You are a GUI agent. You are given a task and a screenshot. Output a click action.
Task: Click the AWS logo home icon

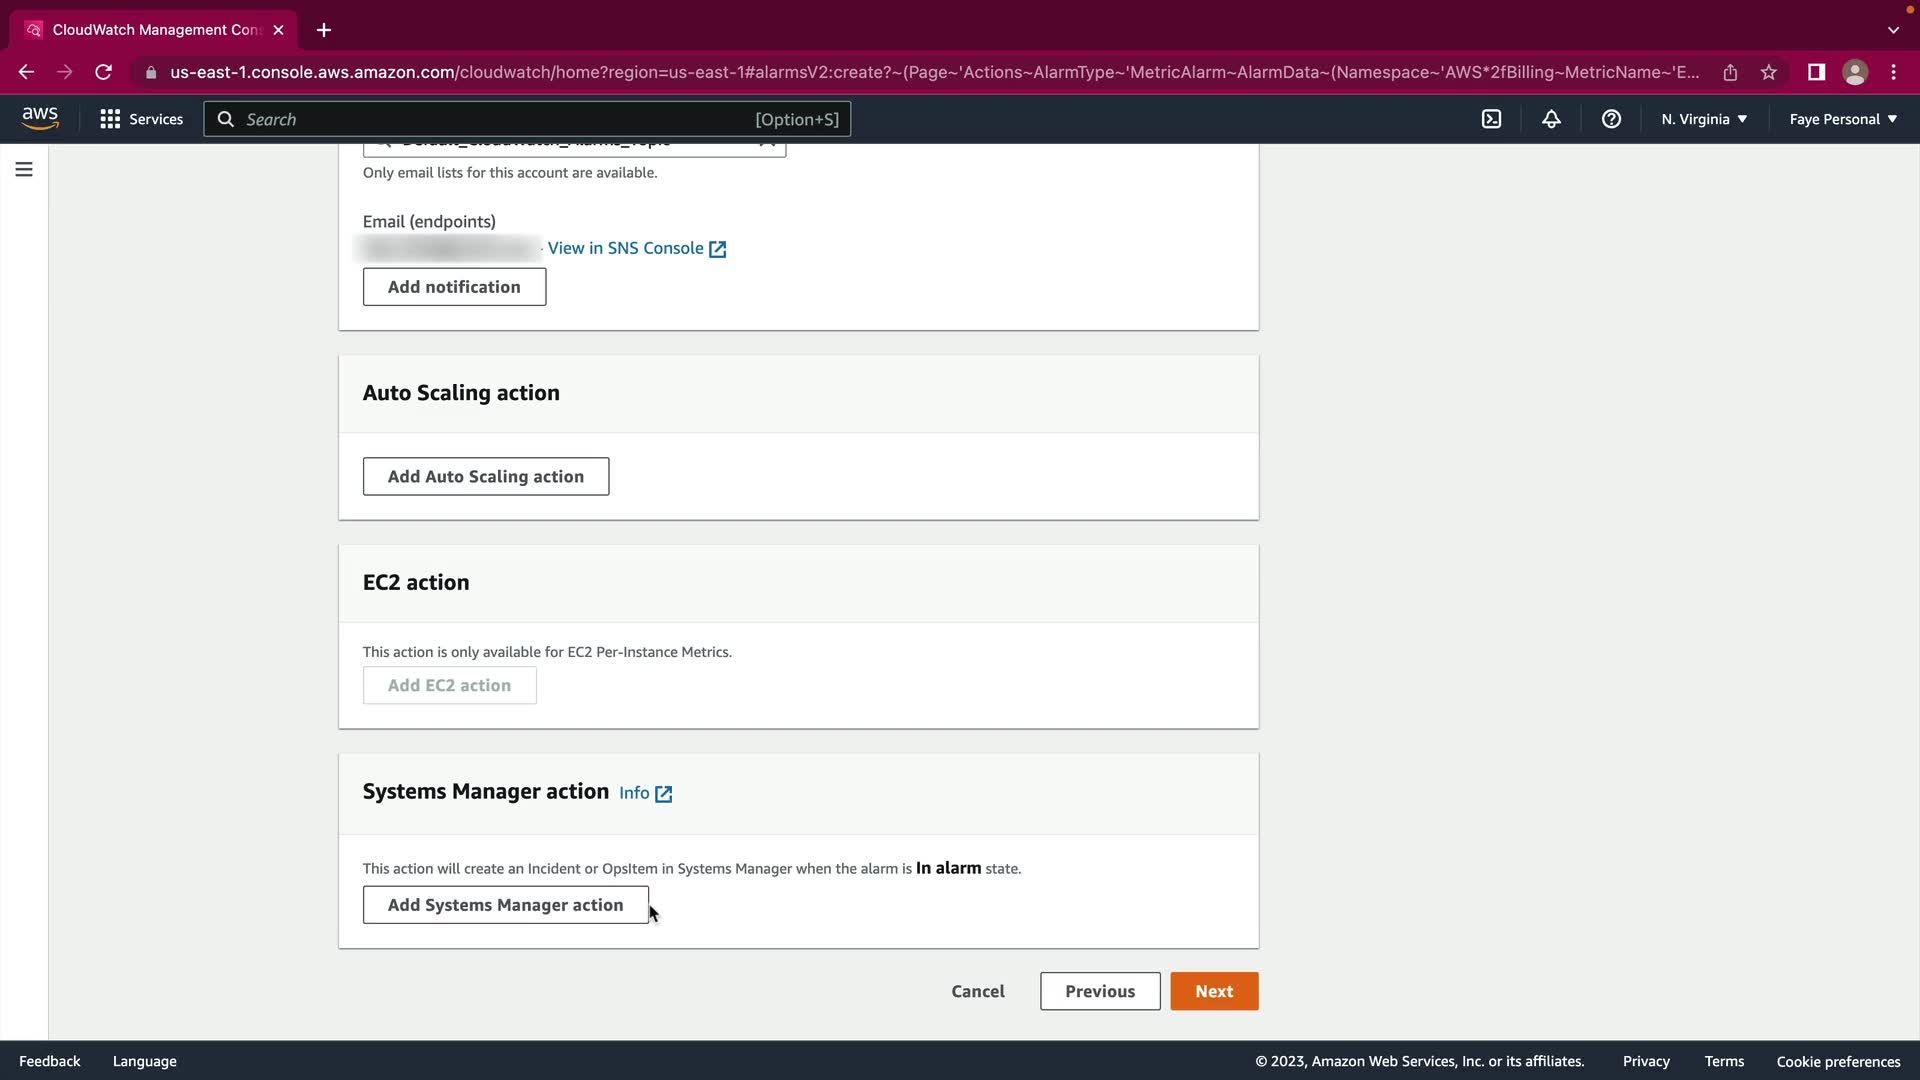(x=40, y=118)
